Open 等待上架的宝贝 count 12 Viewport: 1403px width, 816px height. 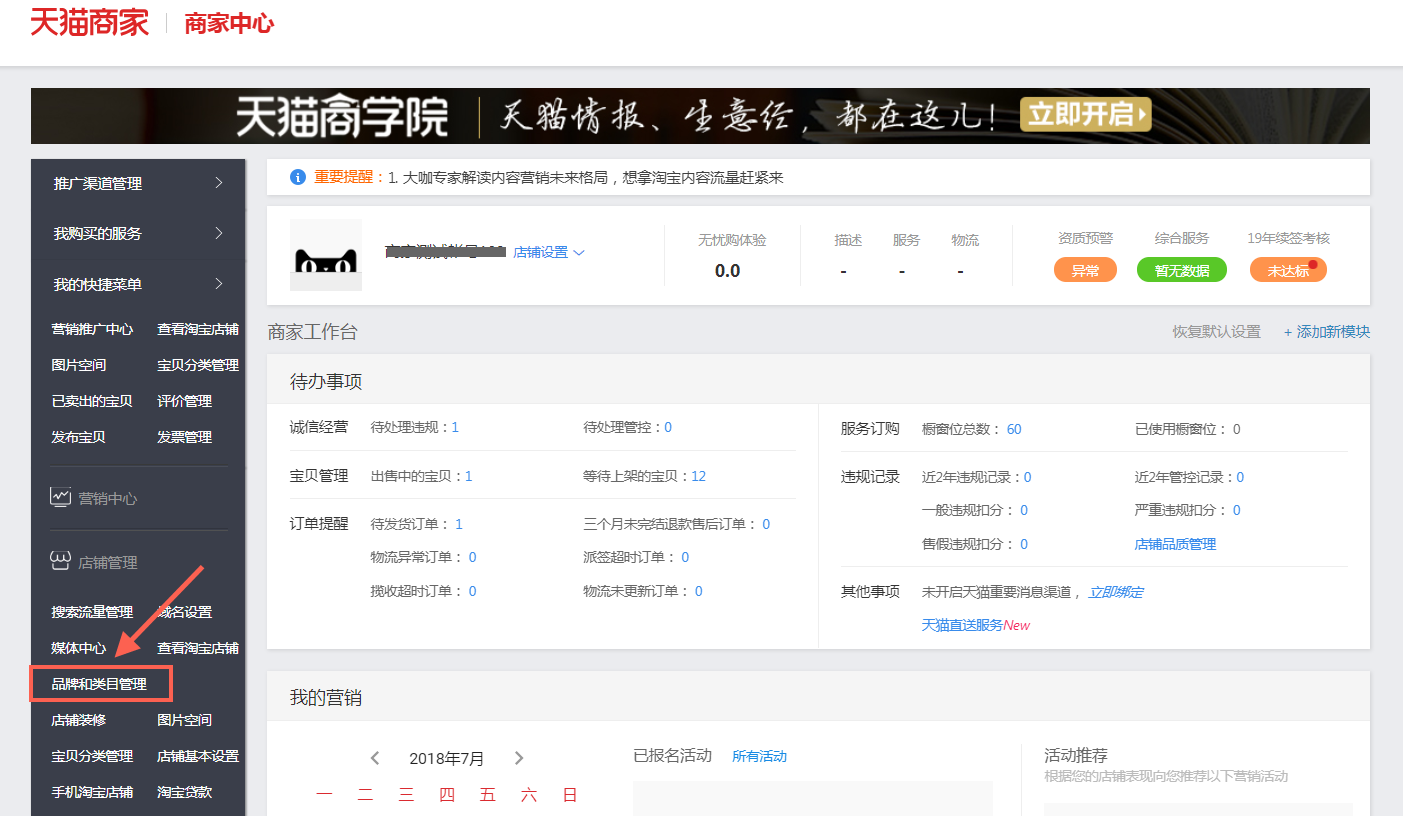click(698, 476)
